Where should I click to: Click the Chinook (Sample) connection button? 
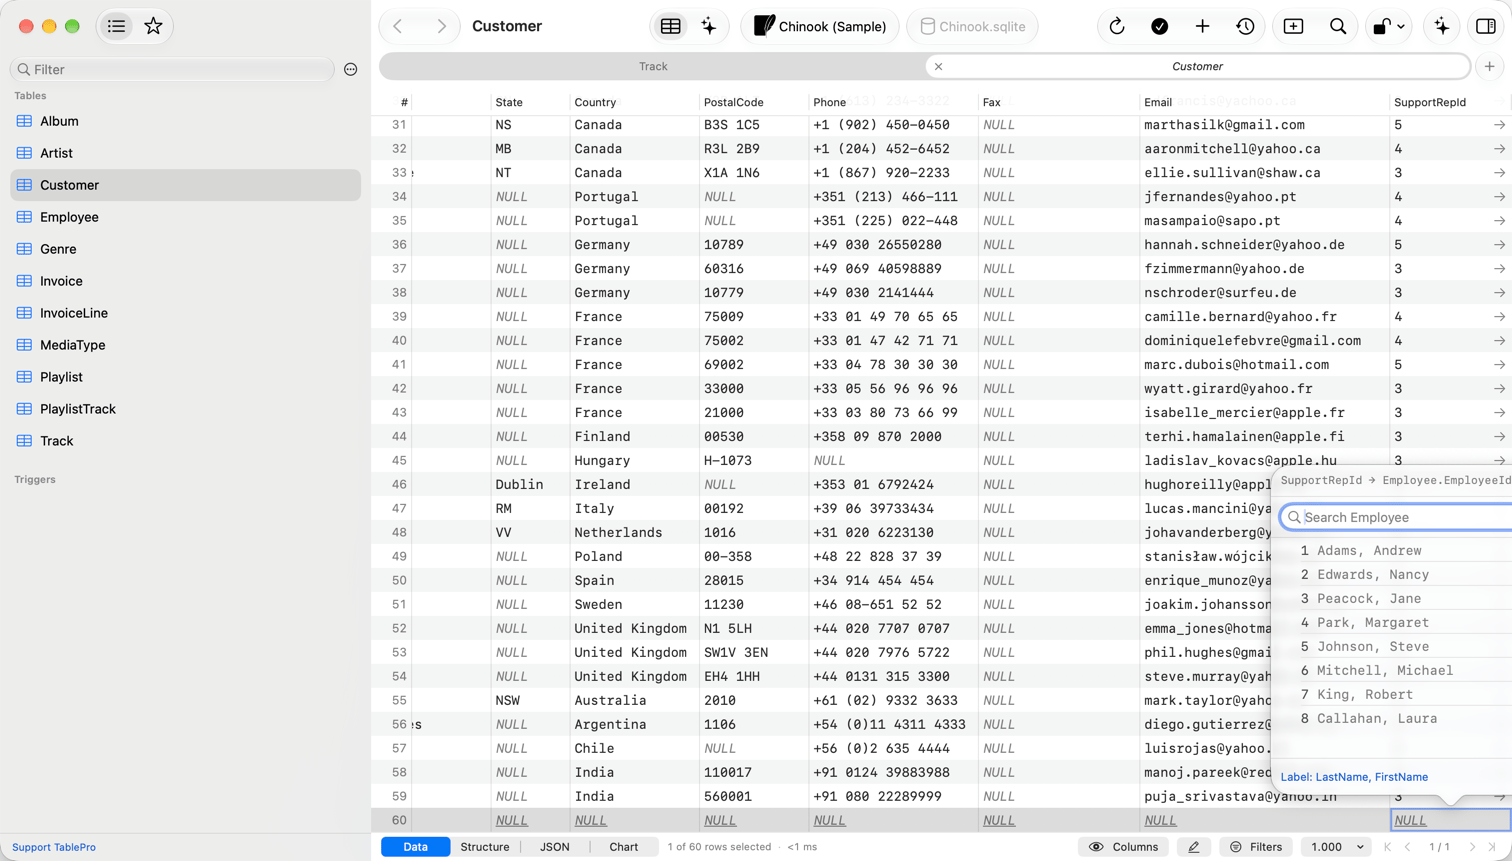point(820,26)
